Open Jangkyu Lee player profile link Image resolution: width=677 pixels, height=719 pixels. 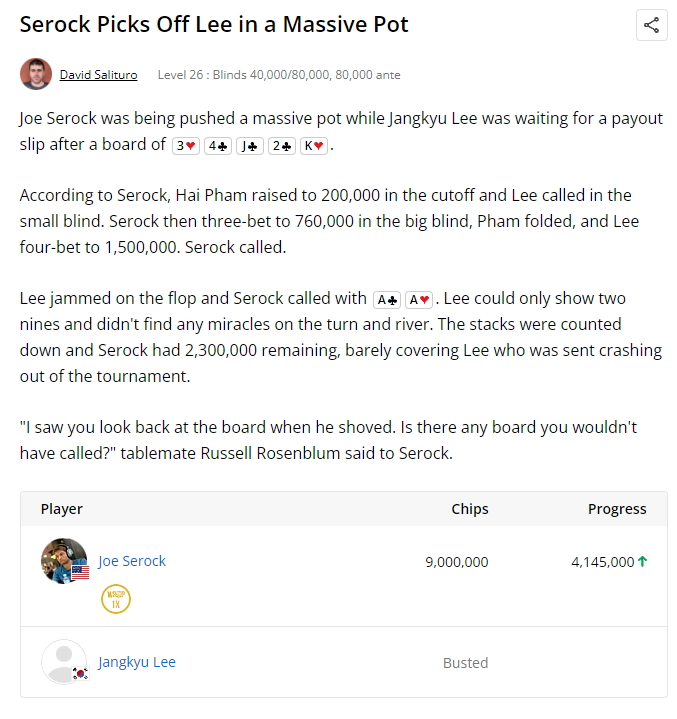(137, 662)
